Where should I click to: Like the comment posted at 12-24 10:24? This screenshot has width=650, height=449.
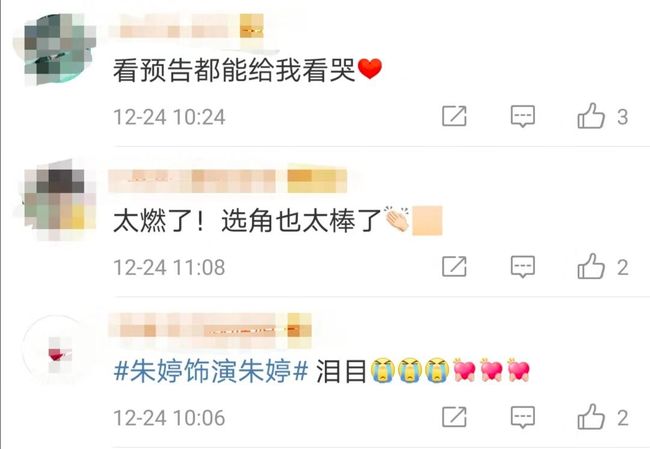(591, 116)
